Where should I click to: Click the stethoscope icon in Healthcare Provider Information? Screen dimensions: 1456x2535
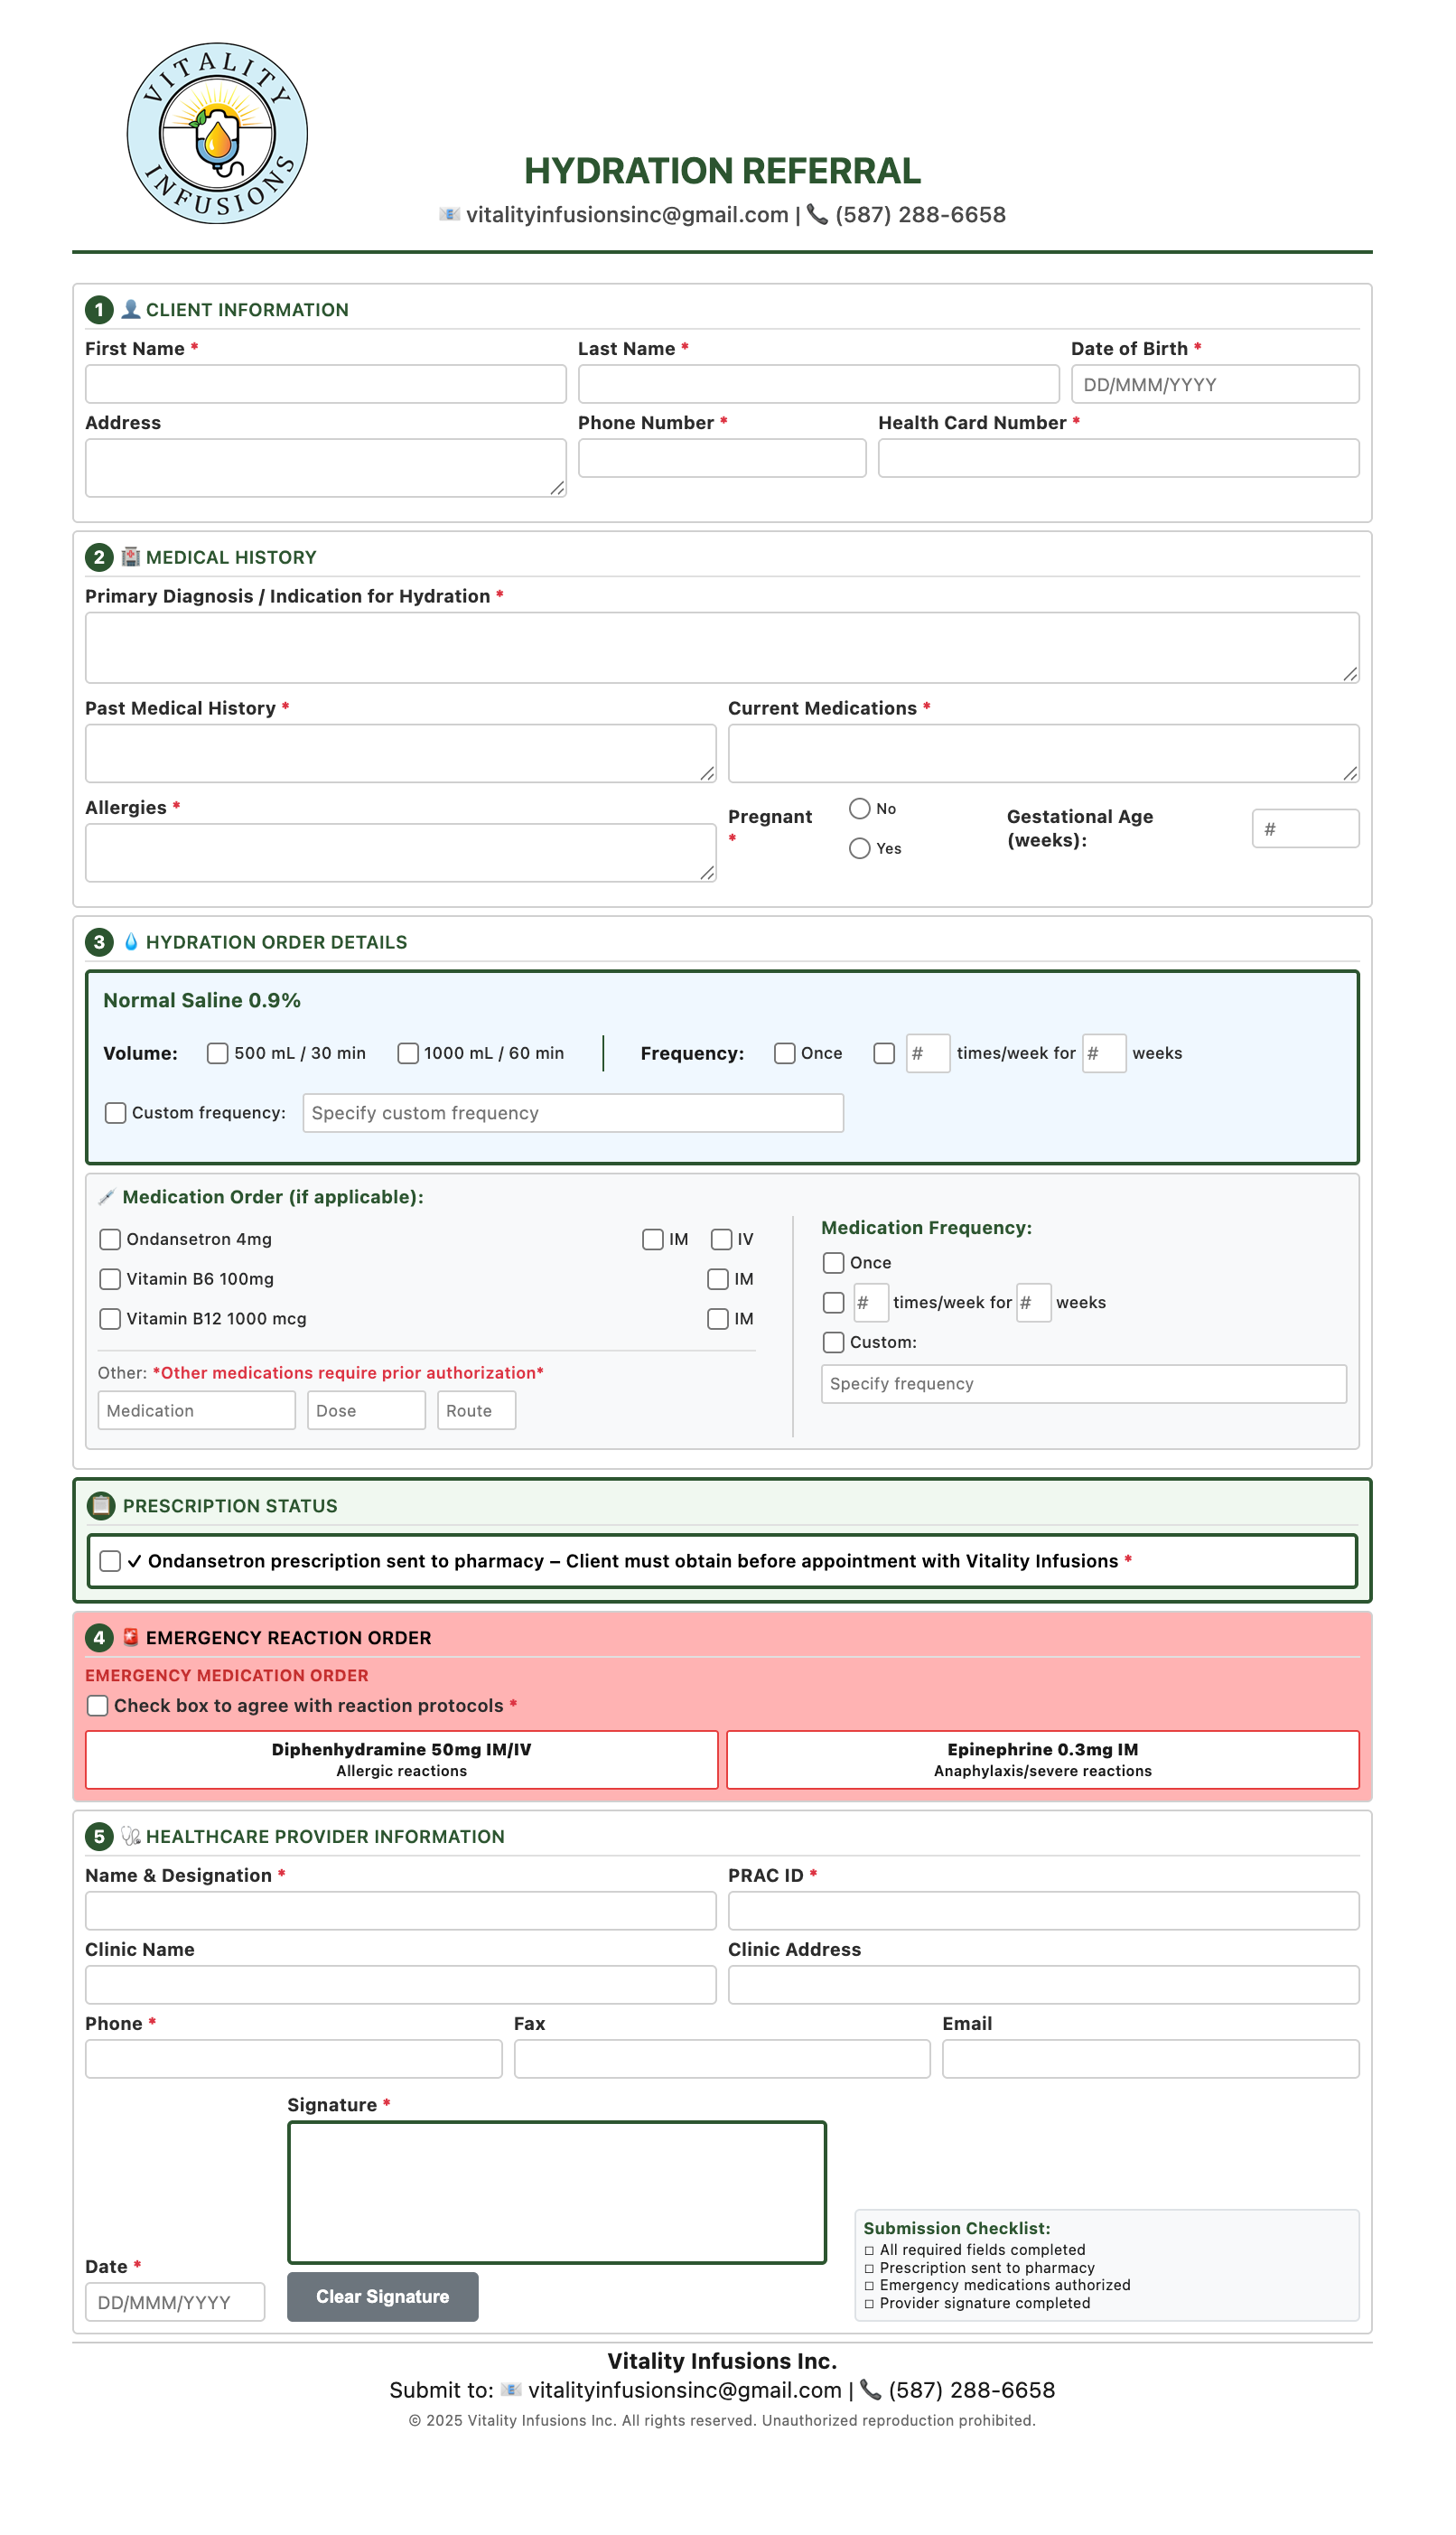(x=129, y=1836)
